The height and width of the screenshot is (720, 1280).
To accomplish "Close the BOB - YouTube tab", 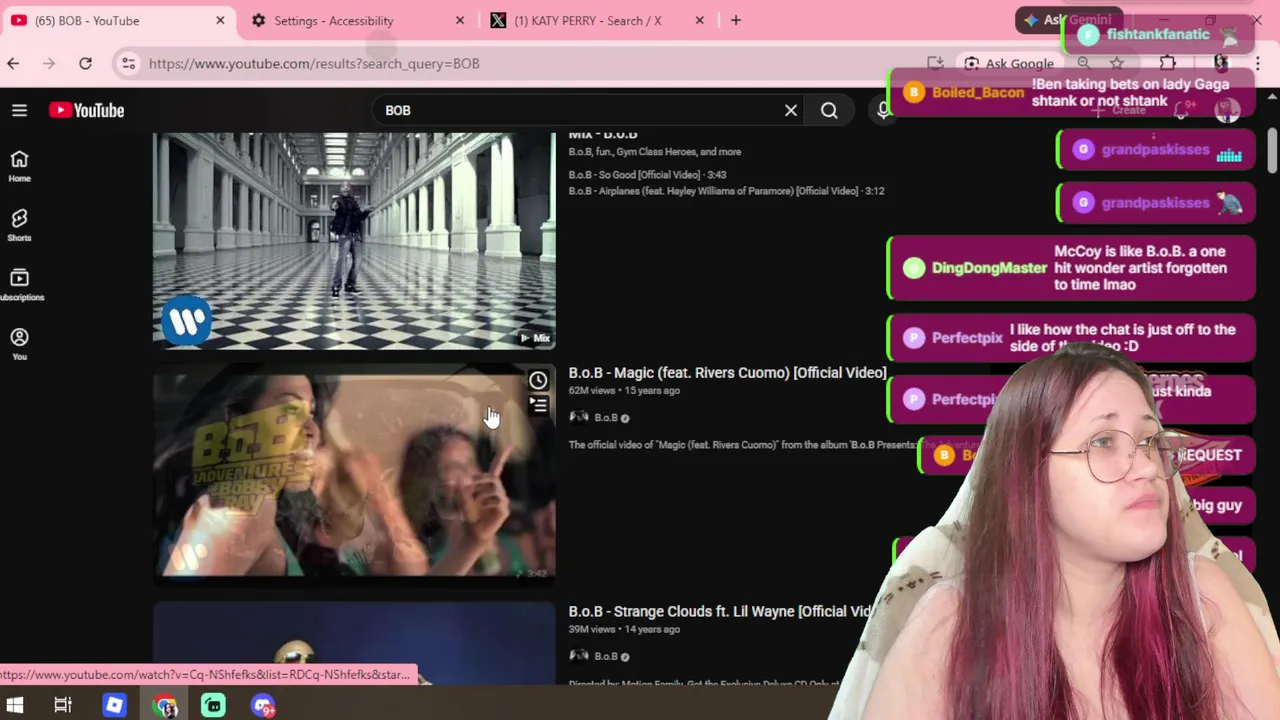I will [x=220, y=20].
